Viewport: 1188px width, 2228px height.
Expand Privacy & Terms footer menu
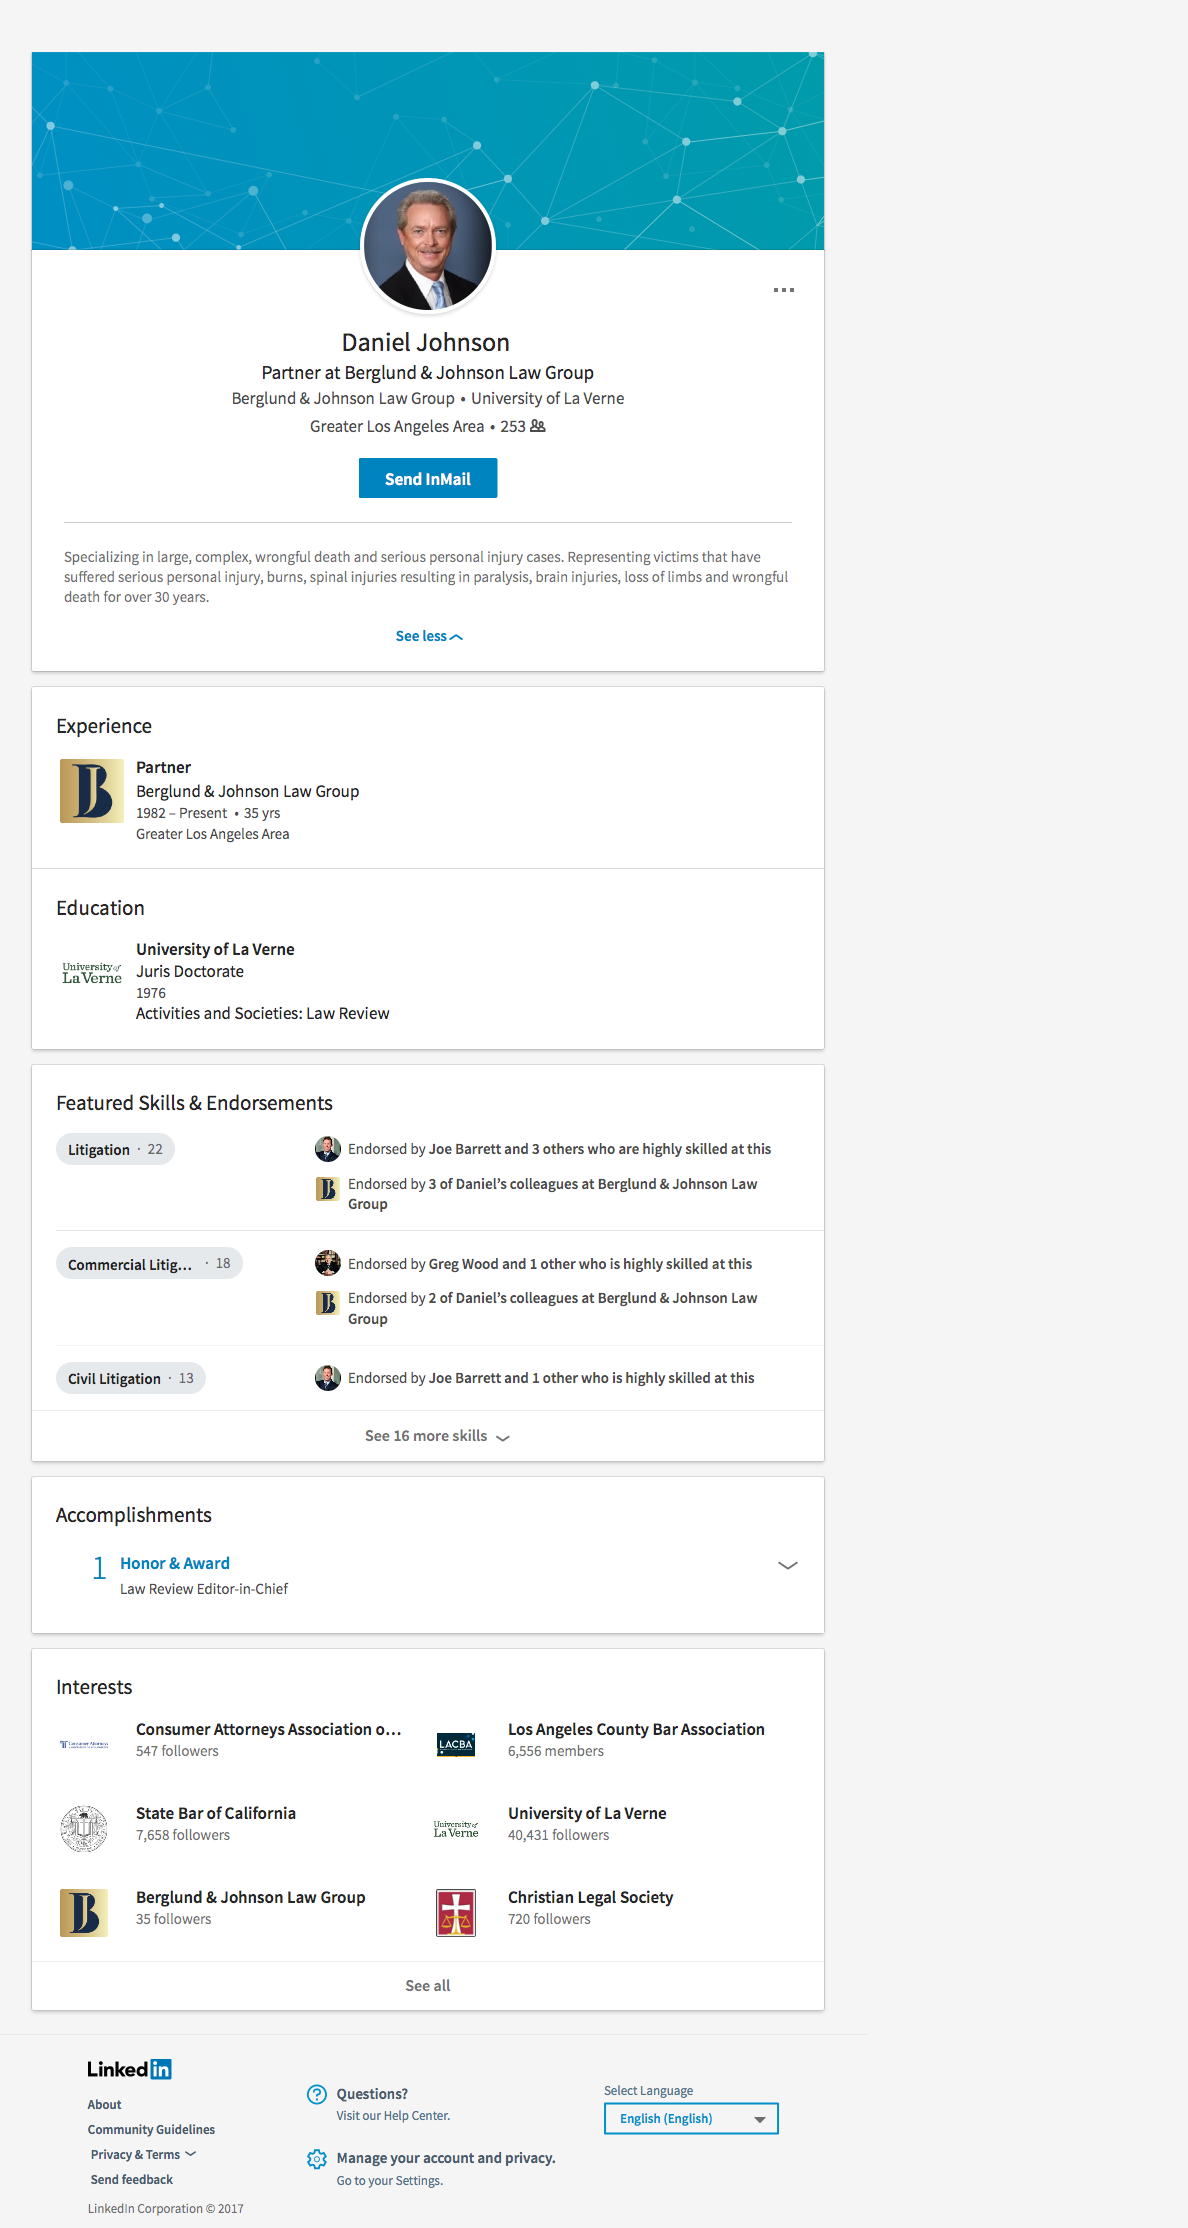pyautogui.click(x=143, y=2155)
